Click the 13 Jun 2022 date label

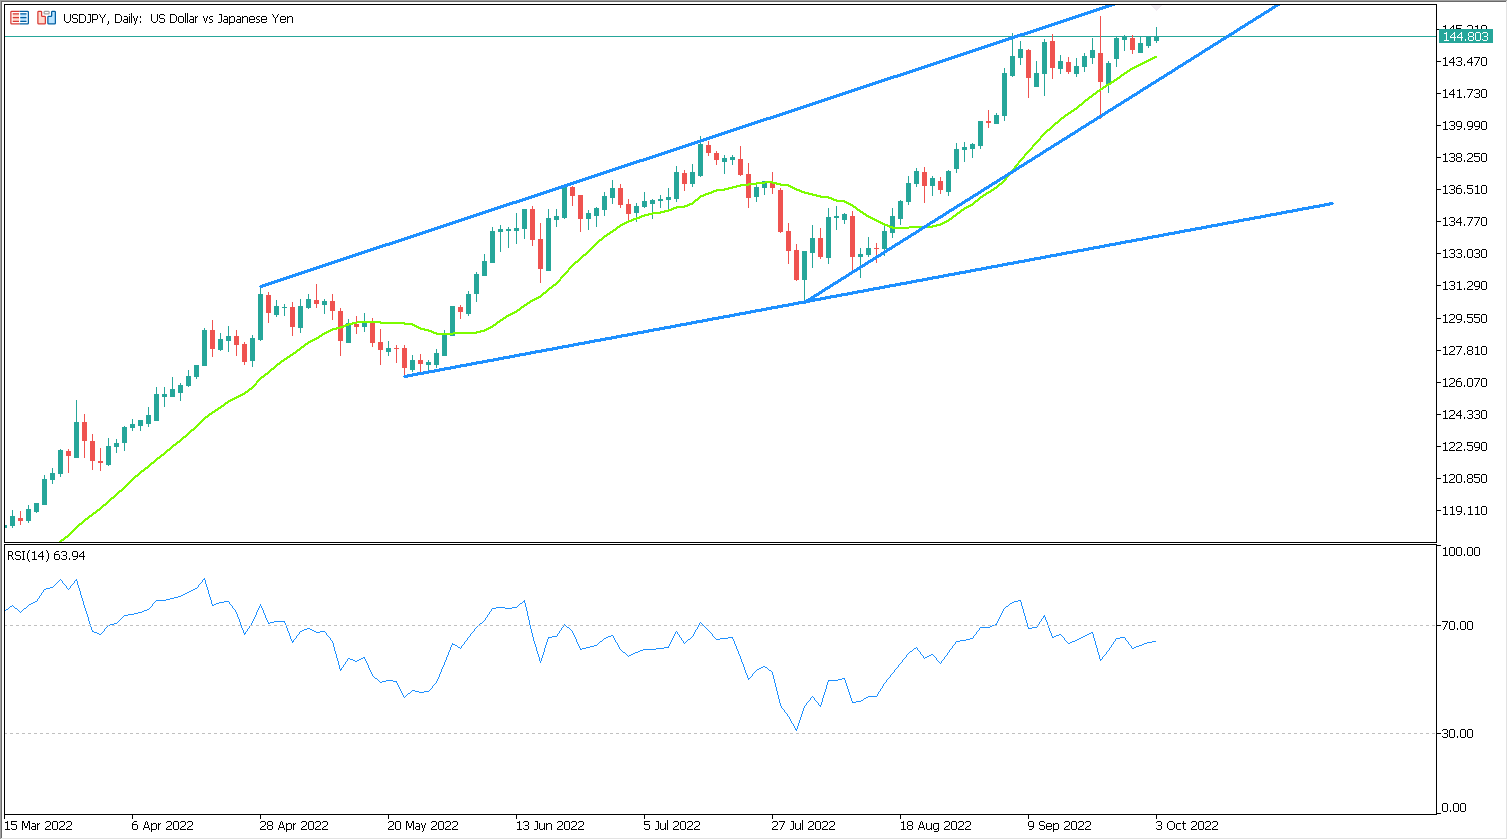coord(550,826)
